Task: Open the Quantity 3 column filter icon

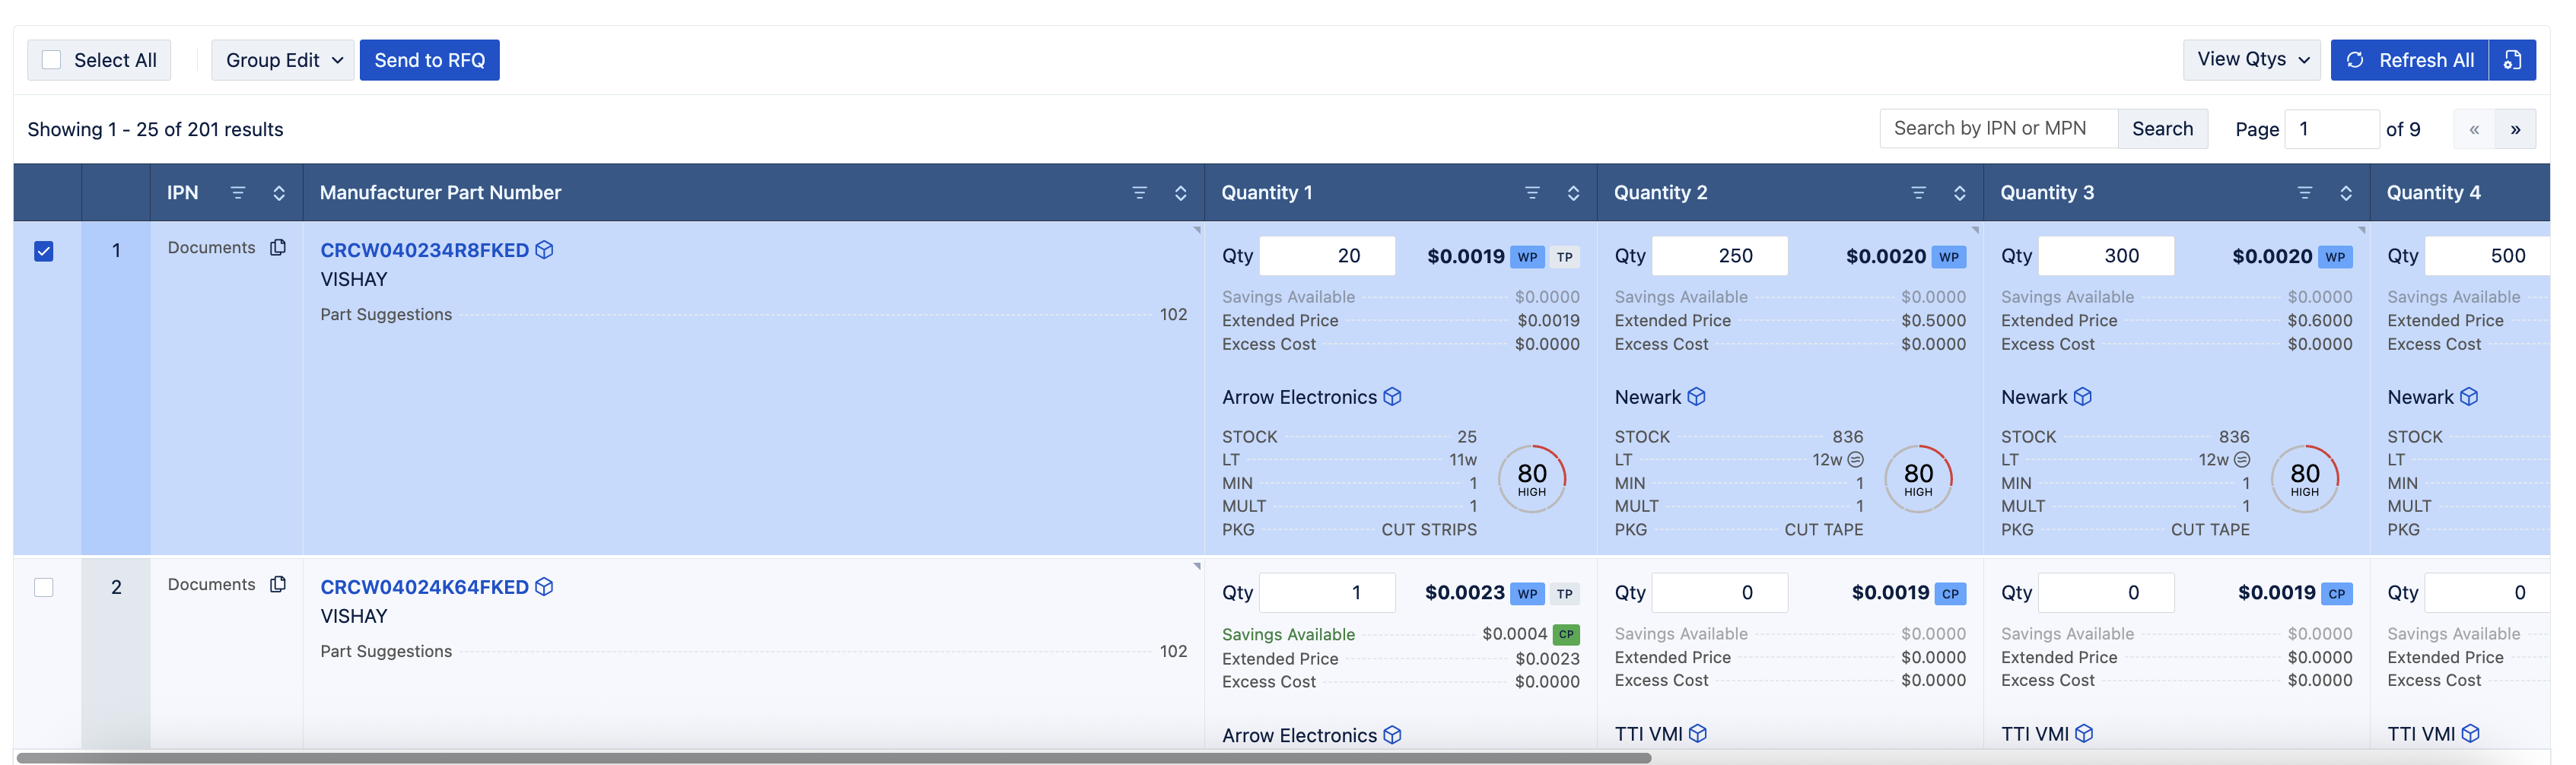Action: pos(2305,193)
